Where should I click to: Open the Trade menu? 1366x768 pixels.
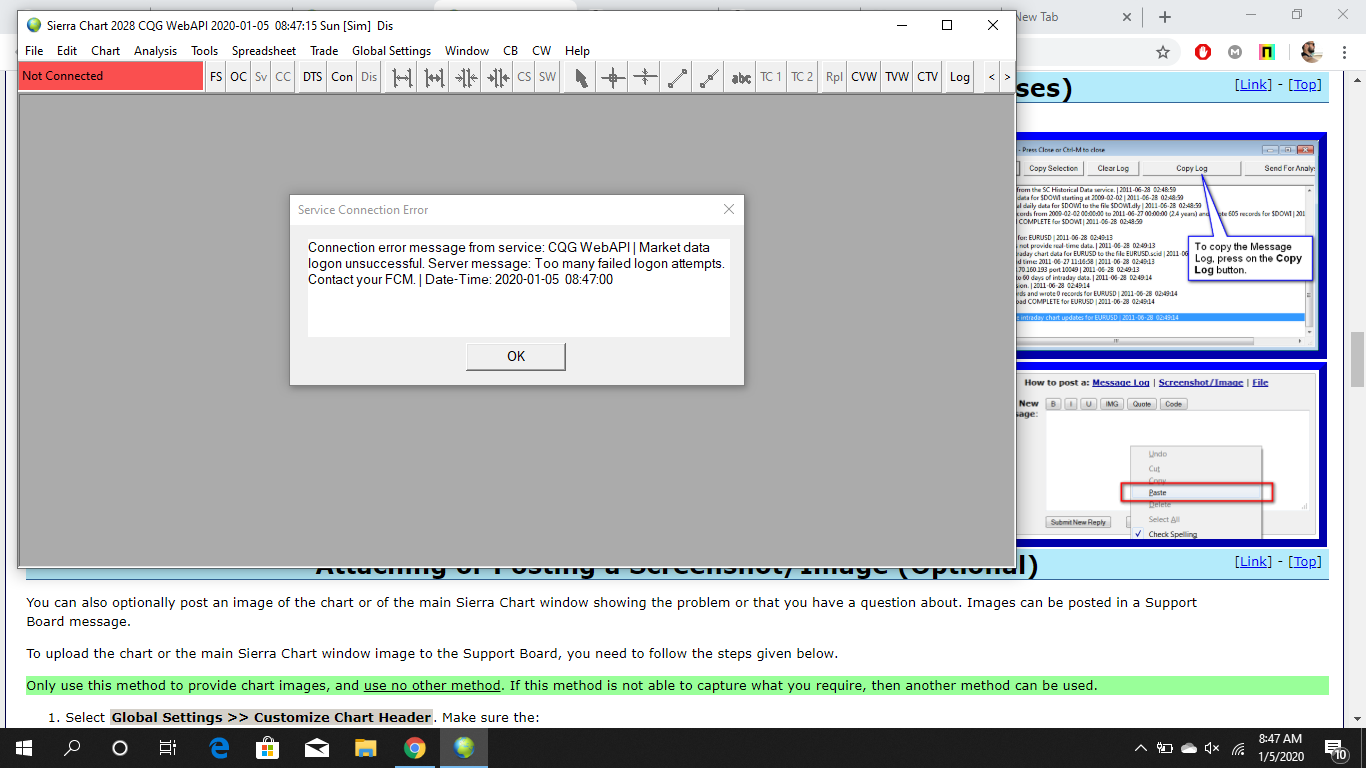pos(324,51)
